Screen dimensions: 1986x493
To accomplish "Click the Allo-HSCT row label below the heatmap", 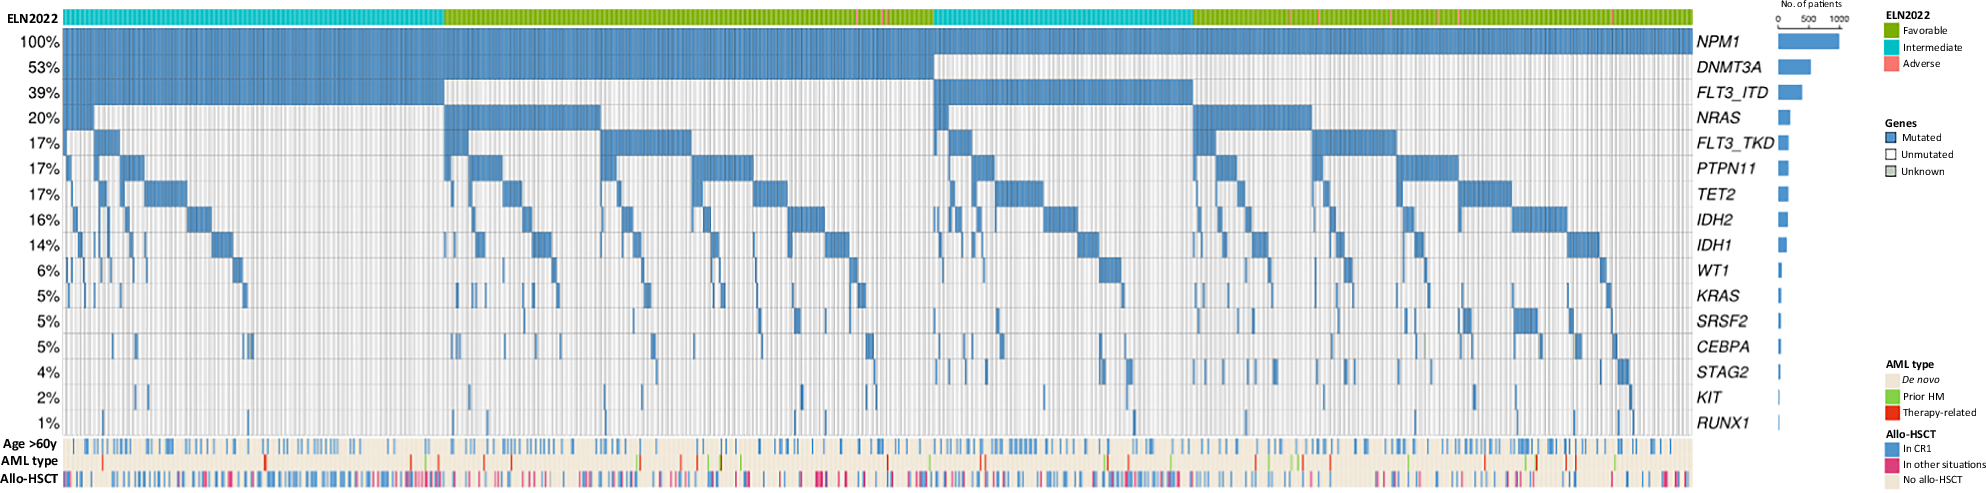I will coord(30,479).
